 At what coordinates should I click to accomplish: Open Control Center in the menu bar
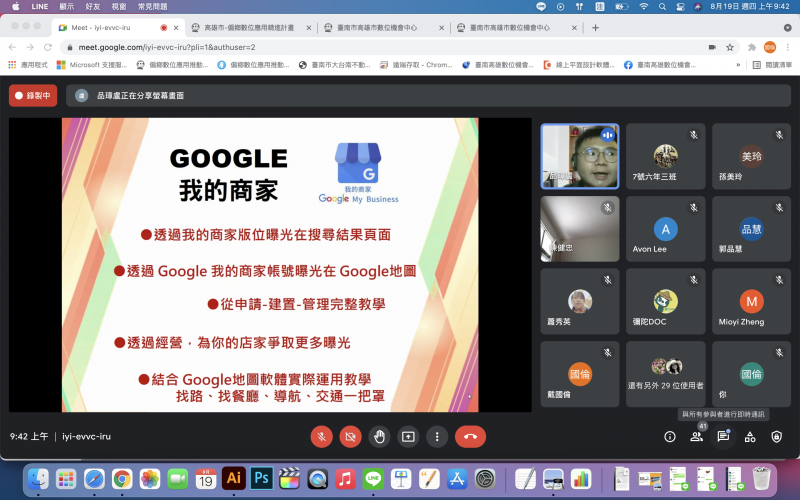click(680, 7)
